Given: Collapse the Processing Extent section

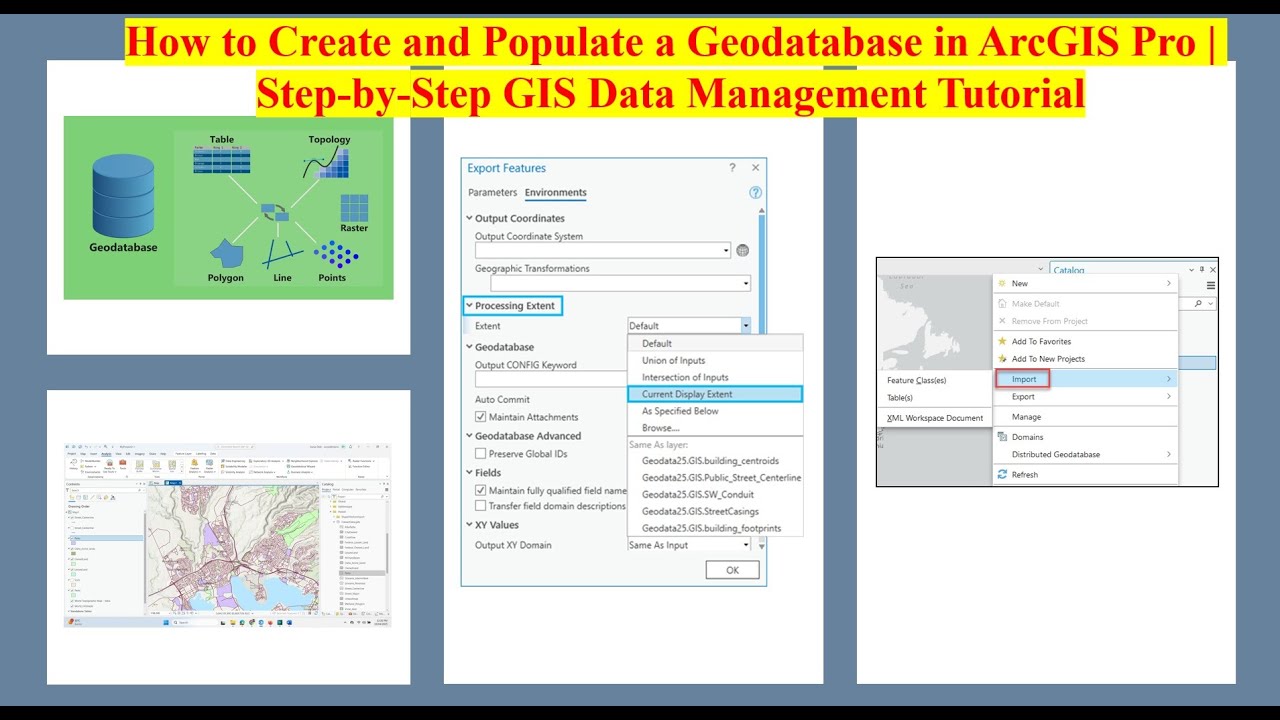Looking at the screenshot, I should [x=468, y=306].
